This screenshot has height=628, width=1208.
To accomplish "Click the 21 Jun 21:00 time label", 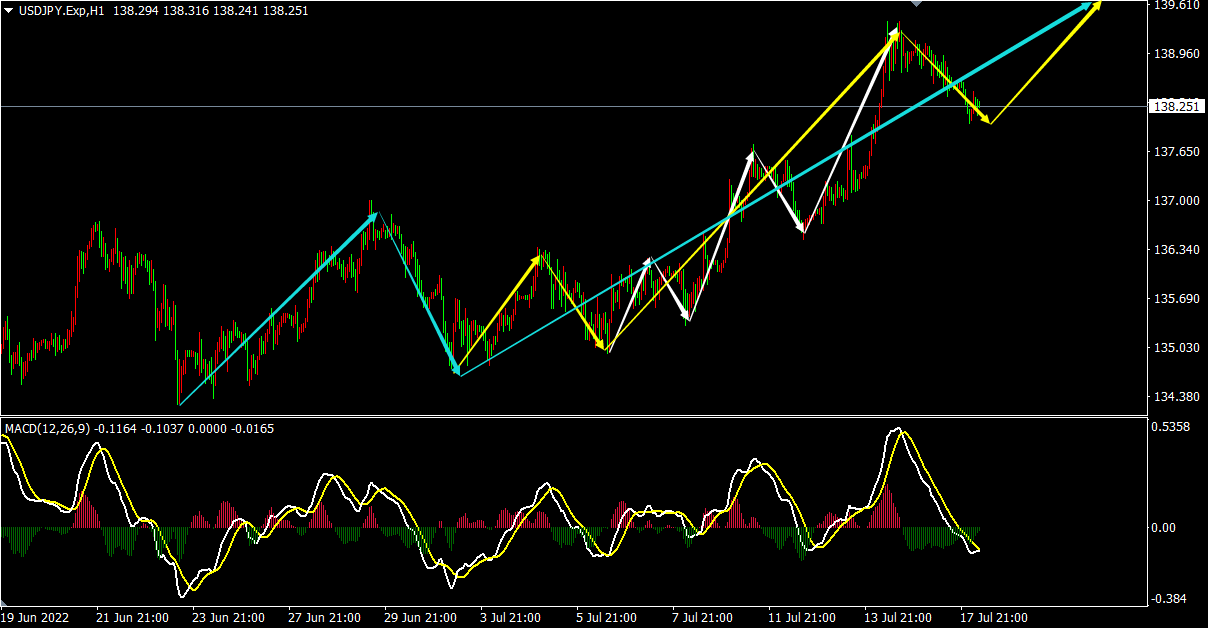I will click(130, 617).
